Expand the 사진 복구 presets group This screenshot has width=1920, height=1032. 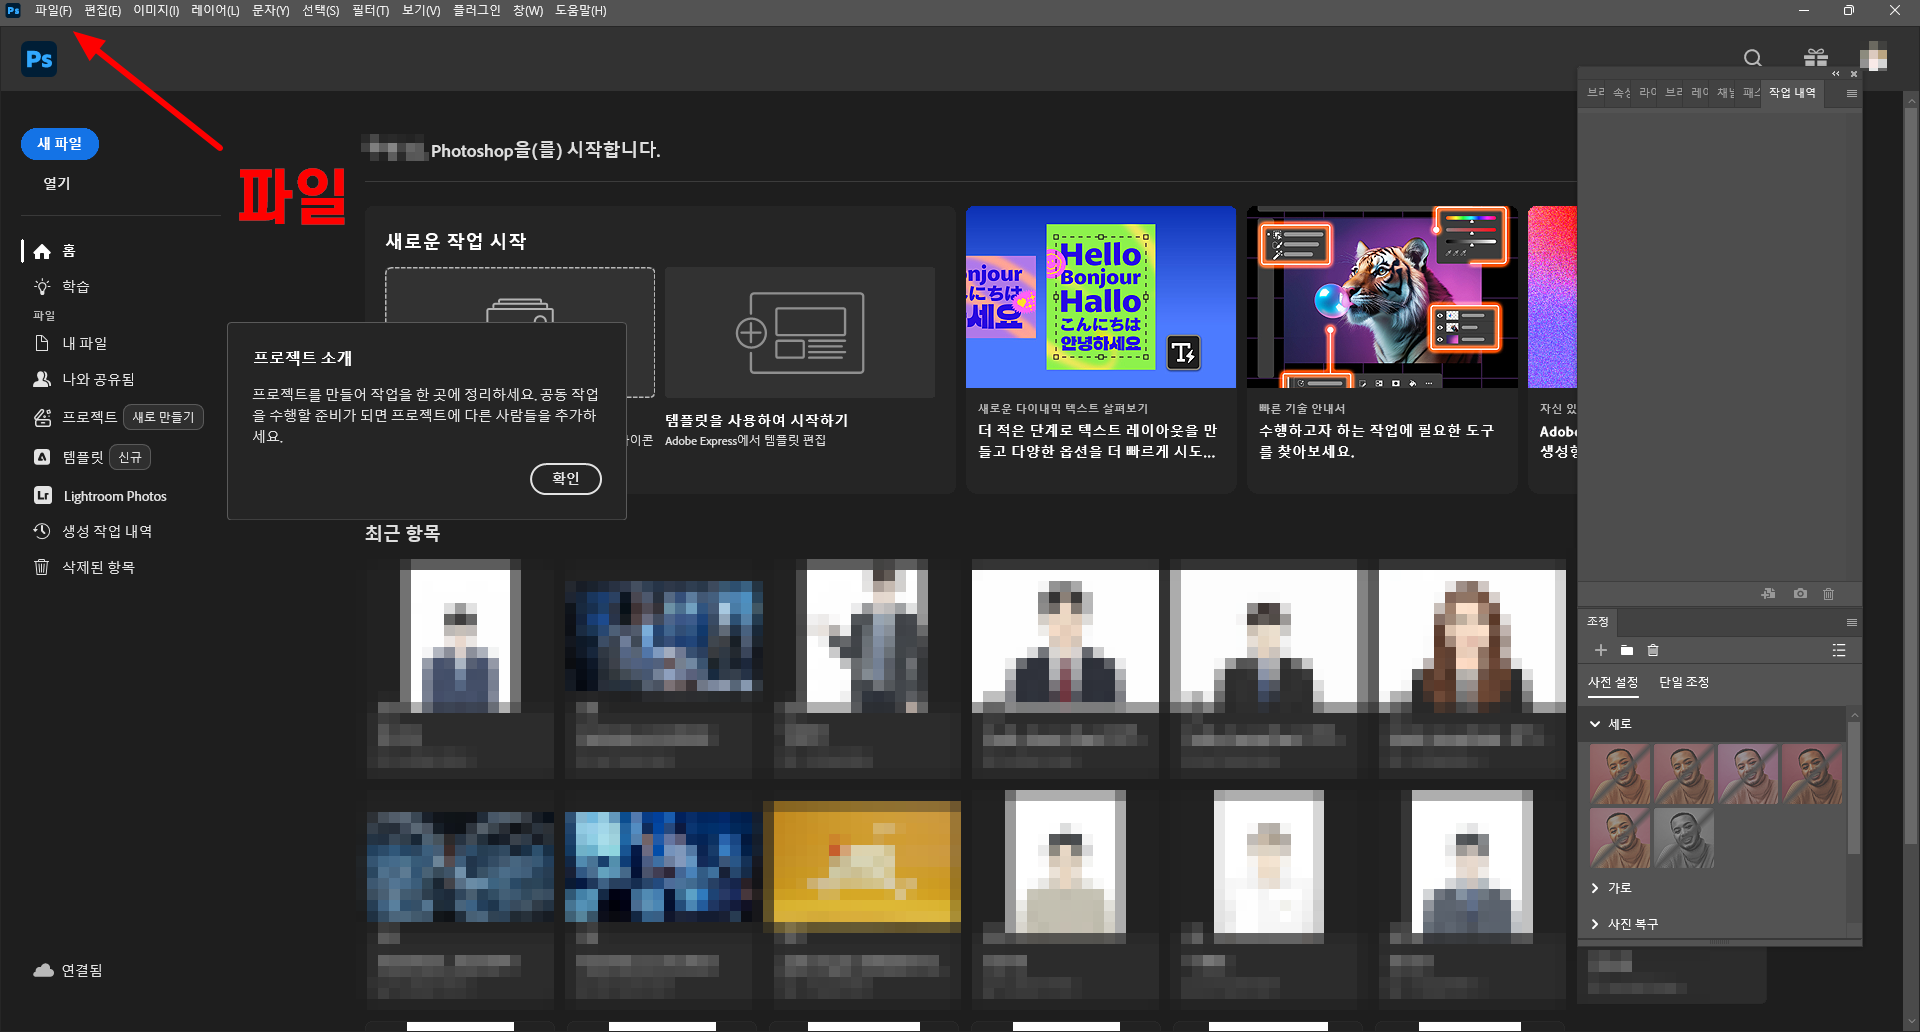(x=1595, y=924)
